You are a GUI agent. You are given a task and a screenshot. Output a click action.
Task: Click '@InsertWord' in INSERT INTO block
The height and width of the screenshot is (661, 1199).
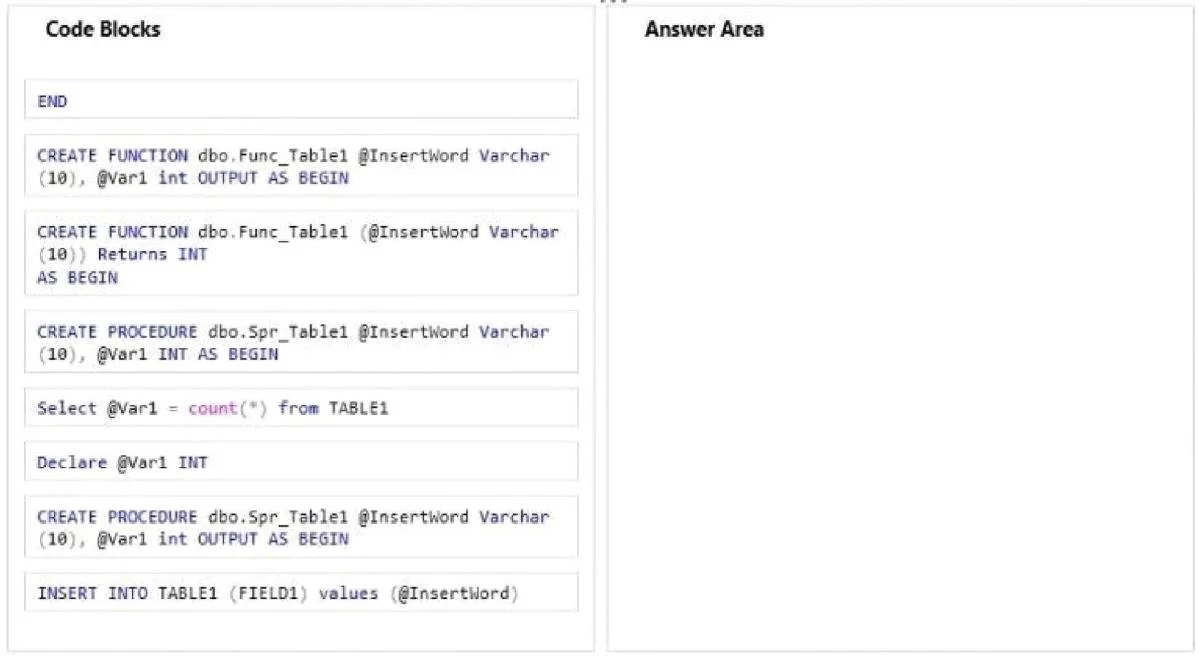point(453,594)
